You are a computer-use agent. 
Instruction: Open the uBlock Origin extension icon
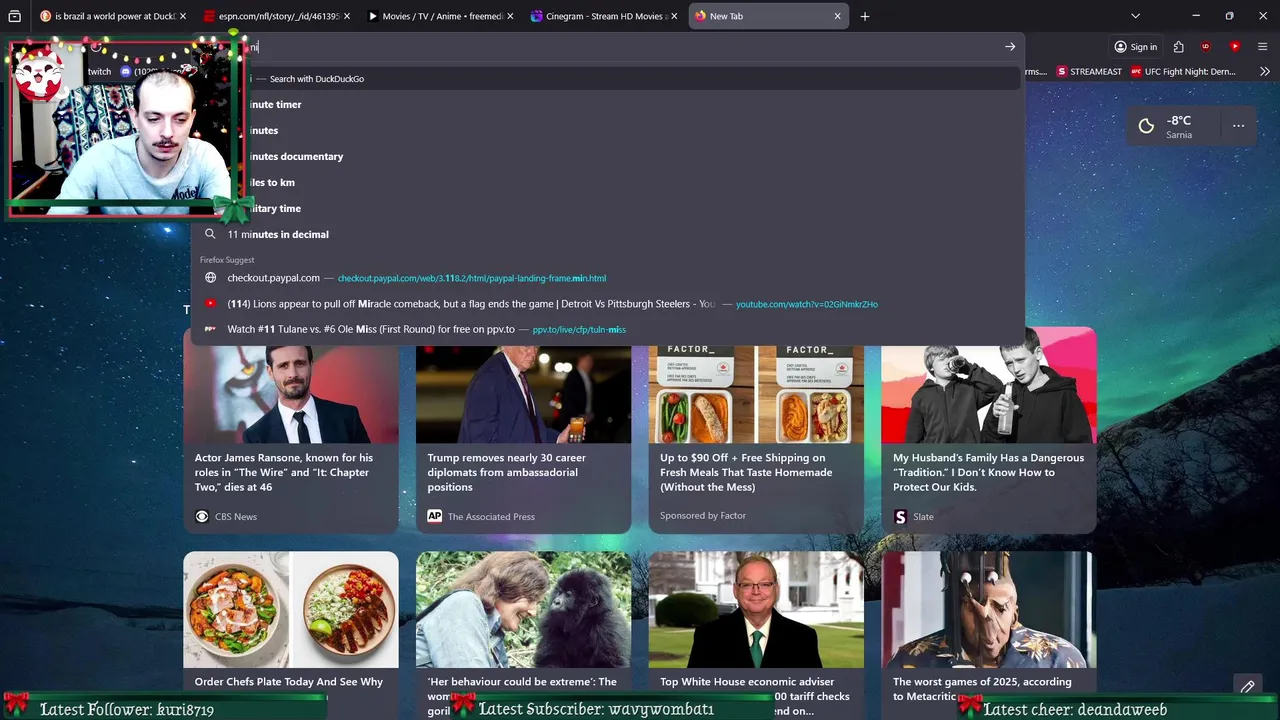pyautogui.click(x=1205, y=47)
